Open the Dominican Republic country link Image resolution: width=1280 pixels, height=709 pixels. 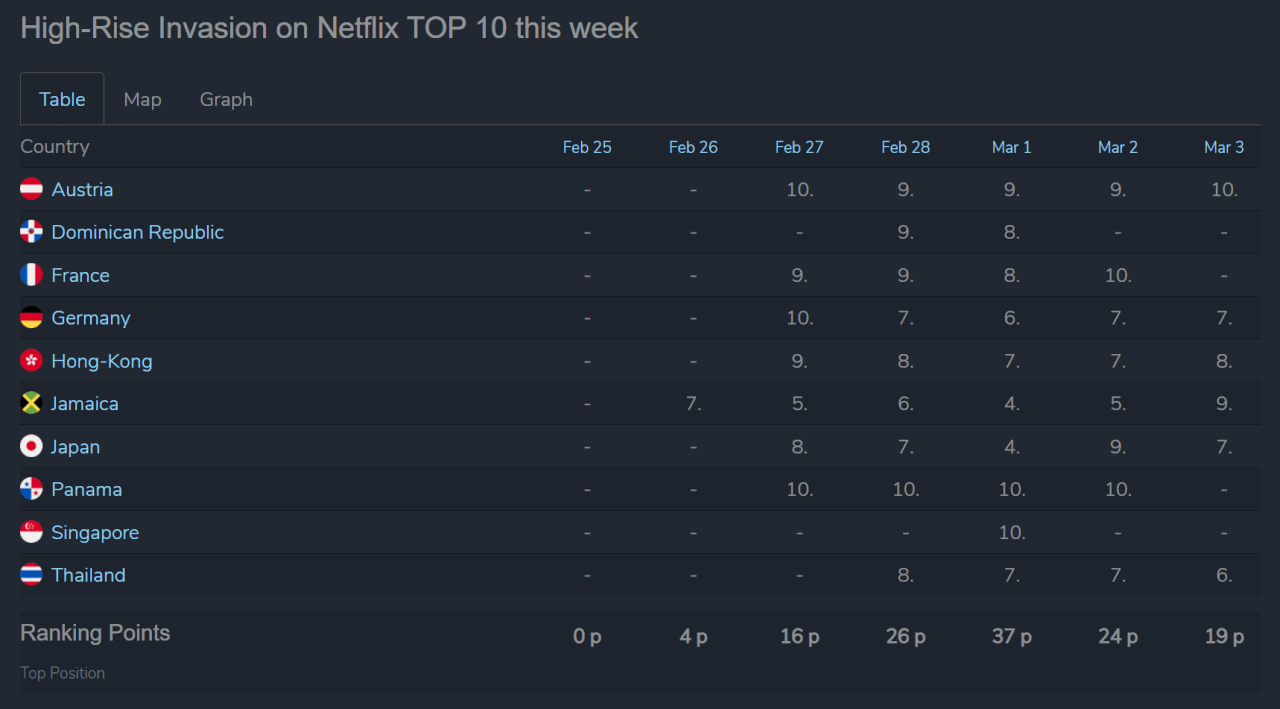137,232
